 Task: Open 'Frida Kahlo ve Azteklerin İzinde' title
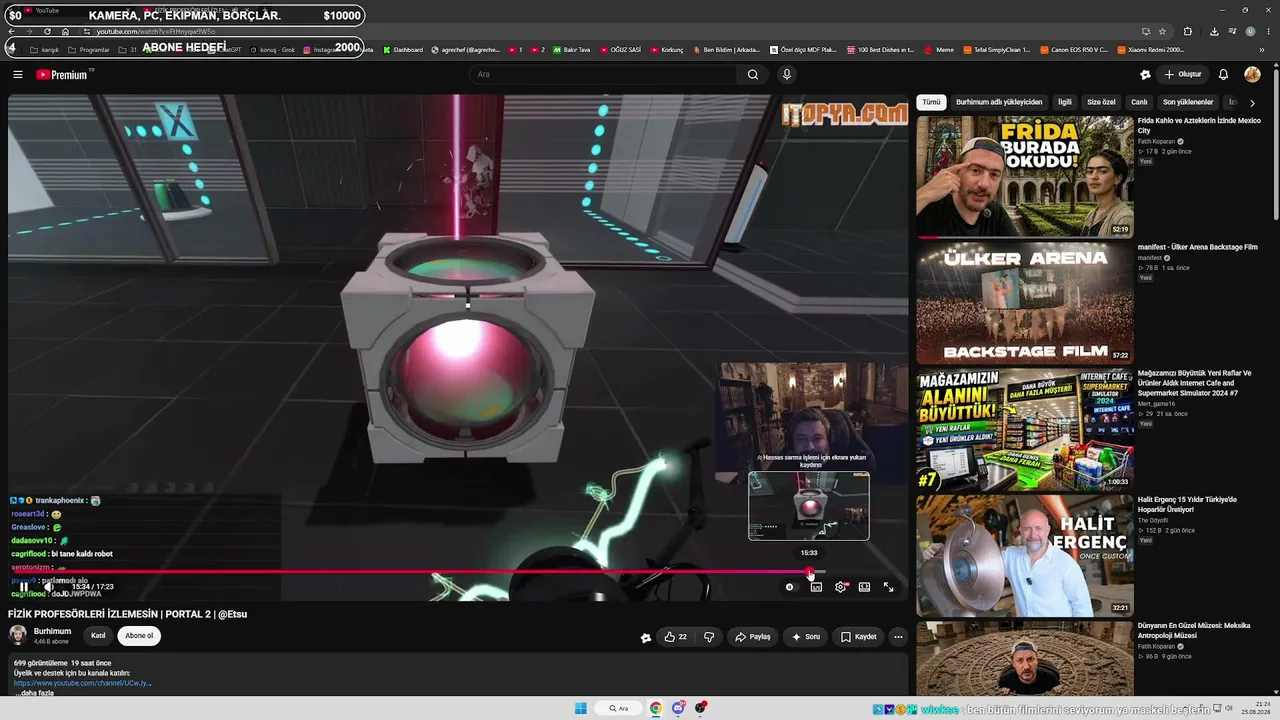[x=1199, y=125]
